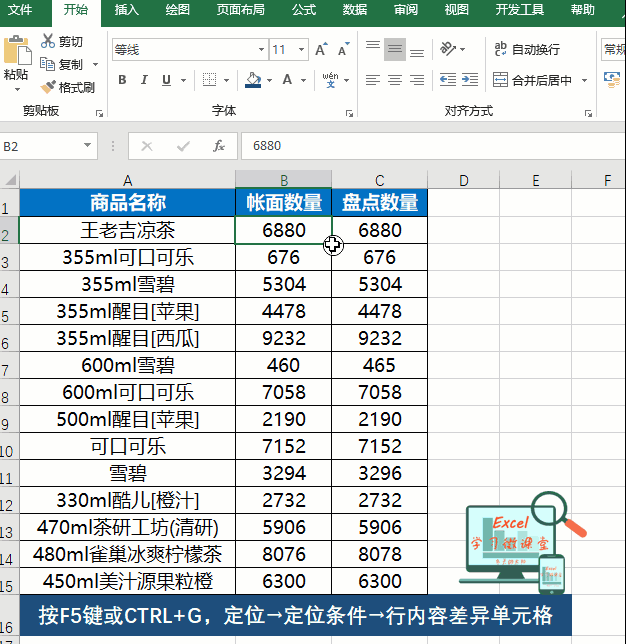Click the text orientation icon
The height and width of the screenshot is (644, 626).
click(447, 49)
